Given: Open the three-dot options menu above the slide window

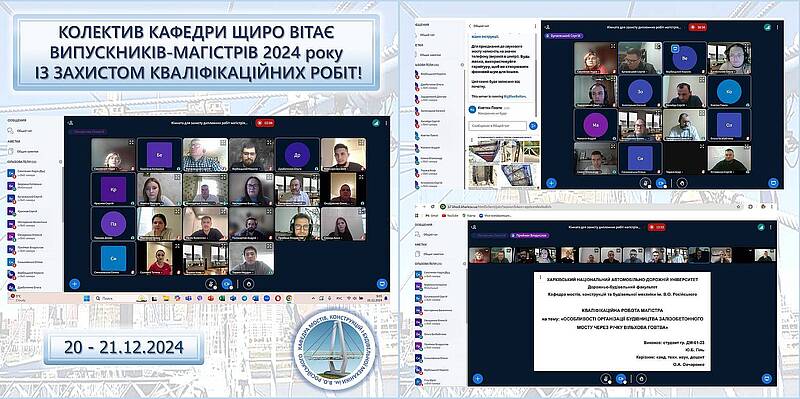Looking at the screenshot, I should (771, 228).
